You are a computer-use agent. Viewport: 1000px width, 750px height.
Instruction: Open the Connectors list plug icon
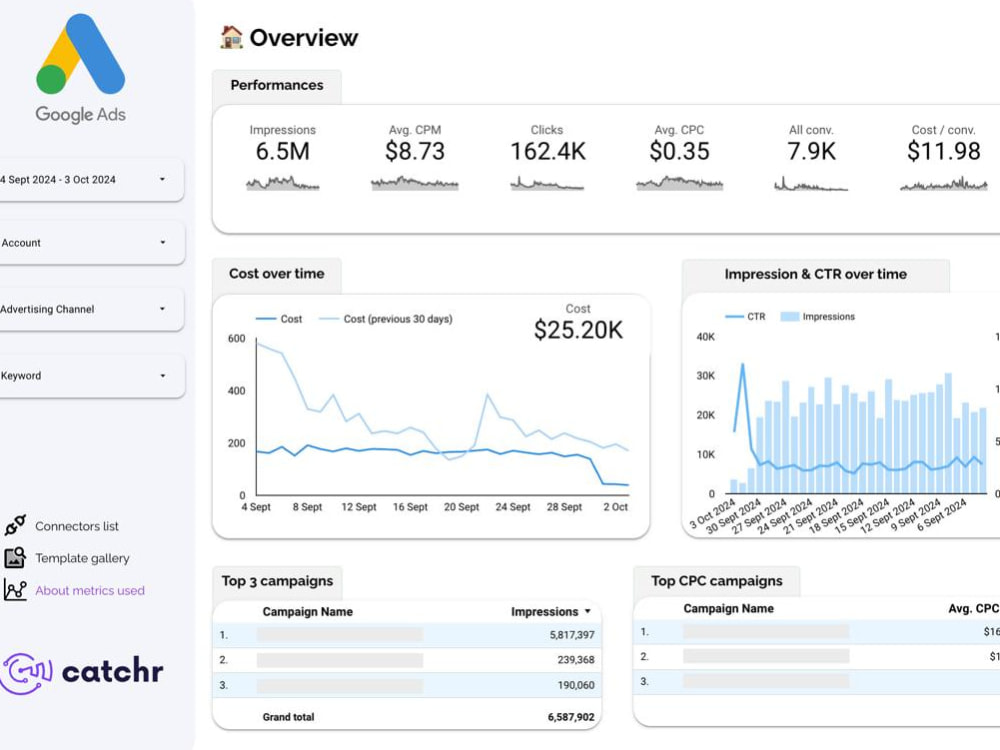pos(15,526)
